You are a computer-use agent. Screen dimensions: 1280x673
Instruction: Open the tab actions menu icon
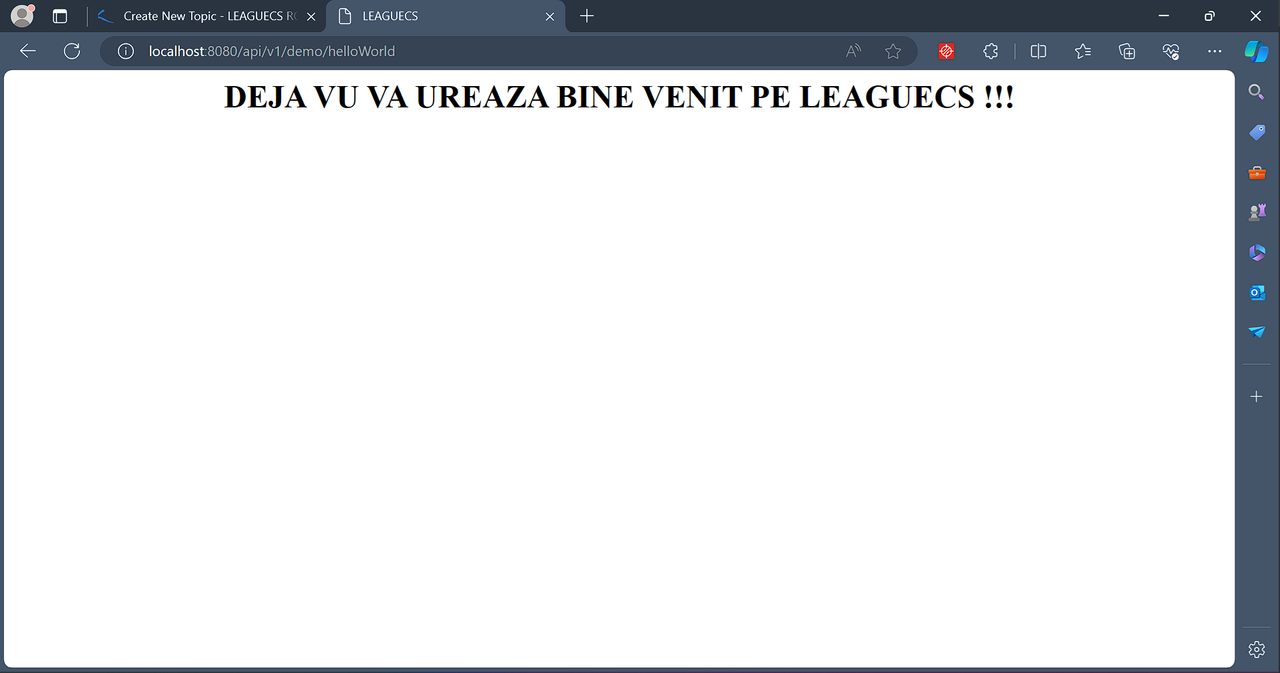(x=60, y=16)
